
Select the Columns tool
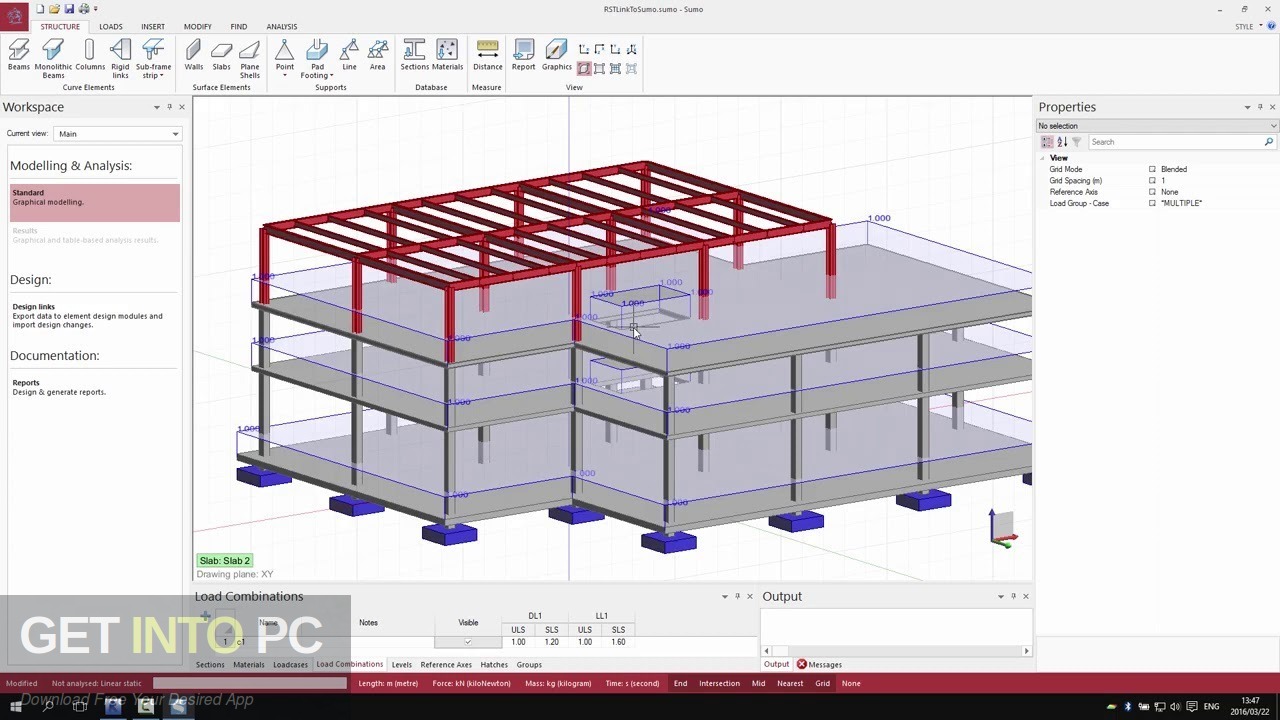(90, 55)
